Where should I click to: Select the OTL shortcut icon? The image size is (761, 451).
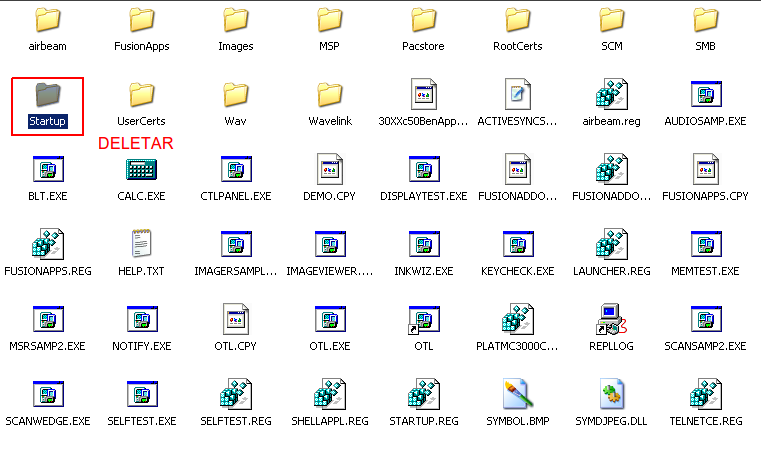(x=424, y=319)
